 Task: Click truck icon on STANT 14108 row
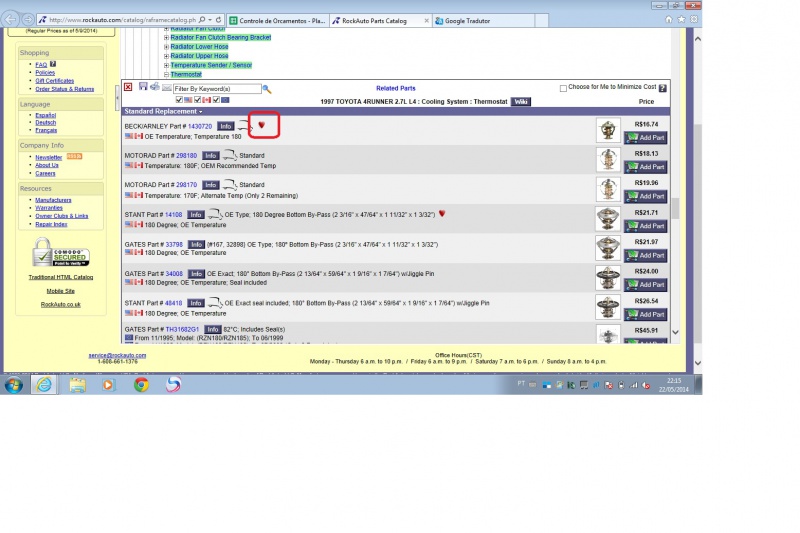pos(215,214)
